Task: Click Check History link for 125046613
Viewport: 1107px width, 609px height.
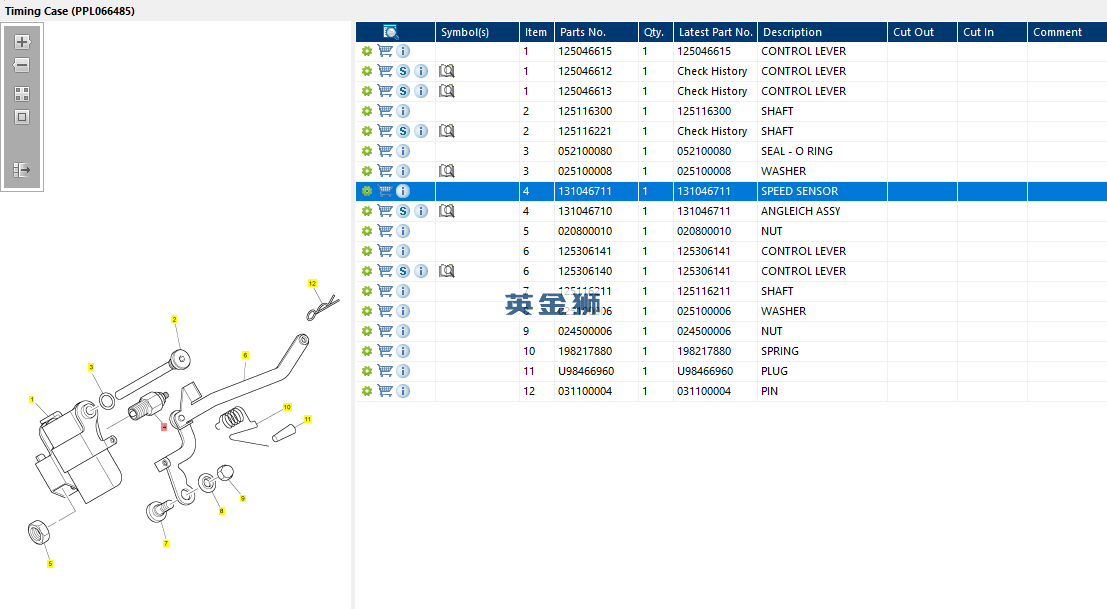Action: pyautogui.click(x=712, y=91)
